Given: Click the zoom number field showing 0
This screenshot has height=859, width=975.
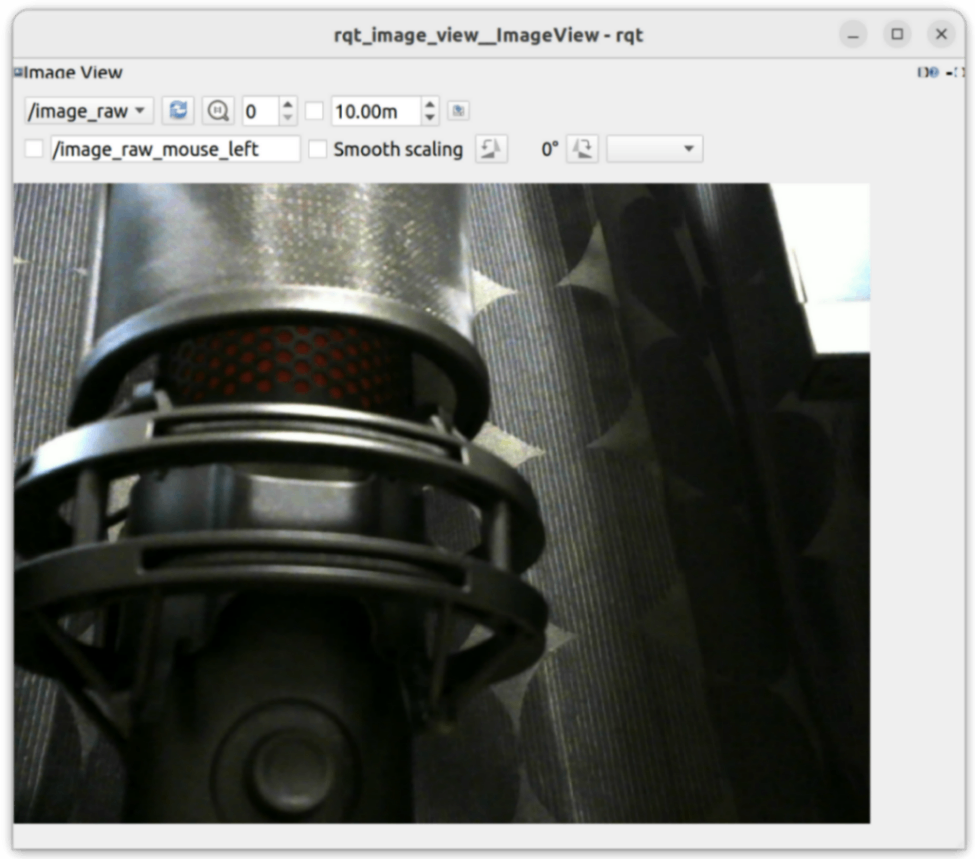Looking at the screenshot, I should pyautogui.click(x=261, y=111).
